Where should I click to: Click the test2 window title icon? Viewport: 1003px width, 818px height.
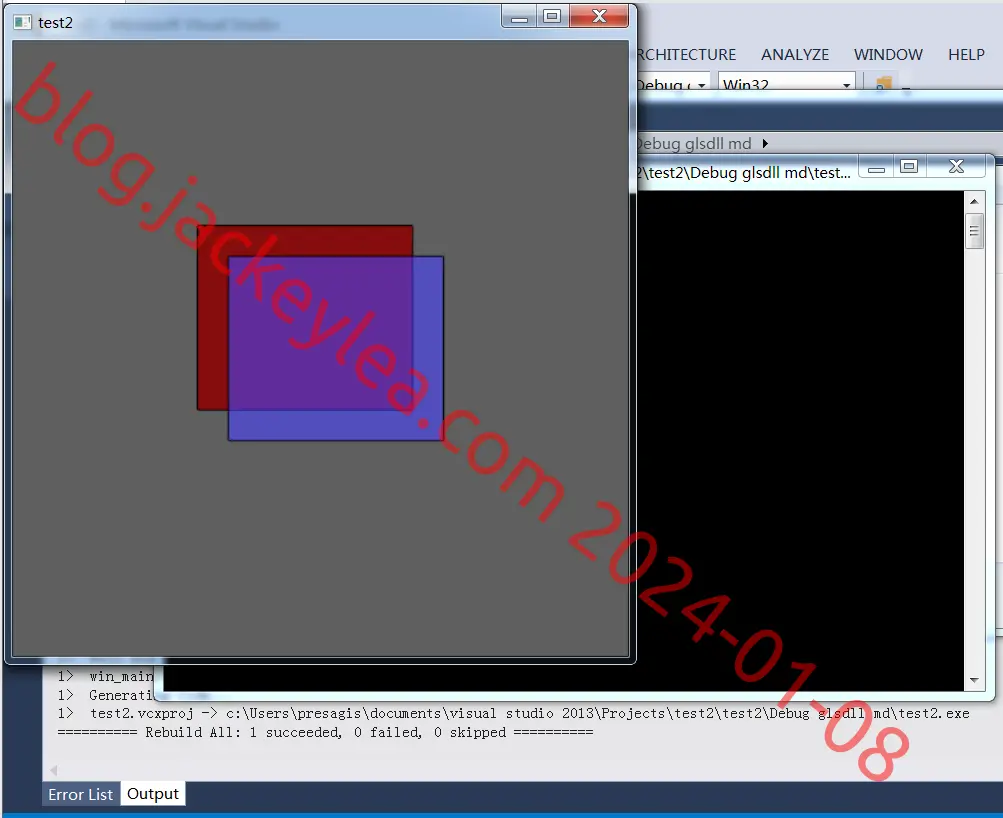click(22, 22)
